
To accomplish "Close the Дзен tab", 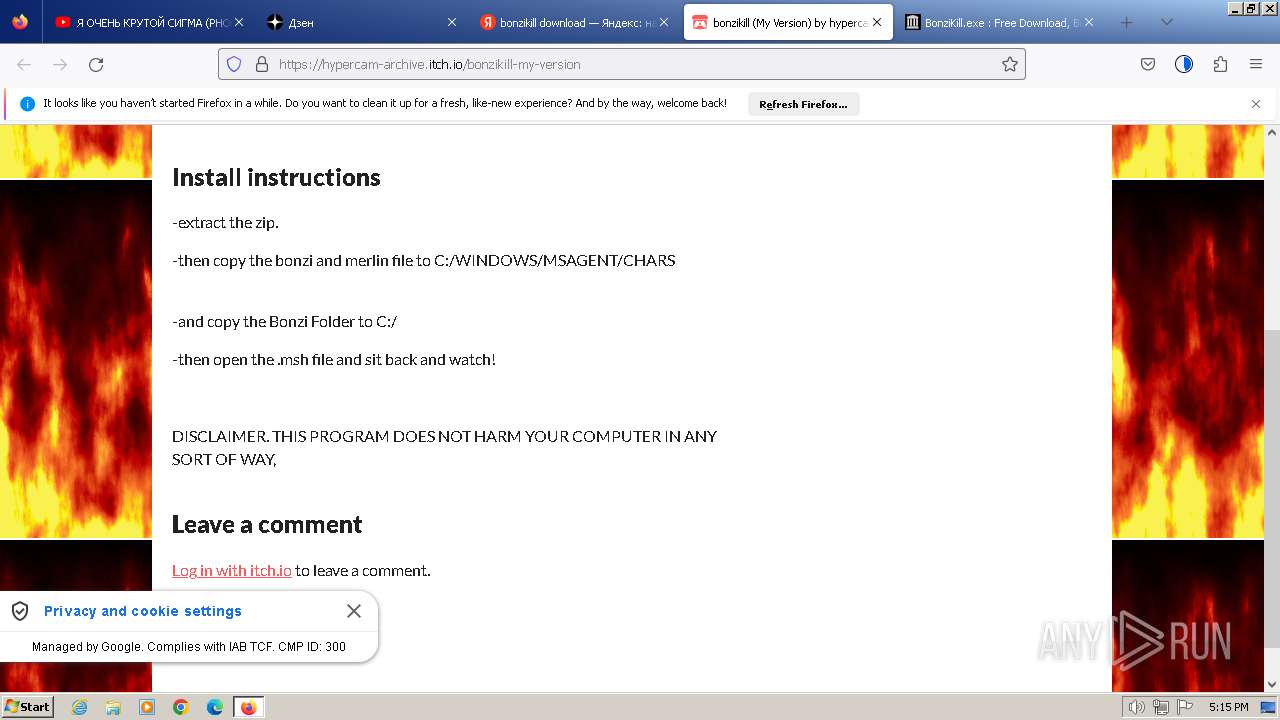I will 451,22.
